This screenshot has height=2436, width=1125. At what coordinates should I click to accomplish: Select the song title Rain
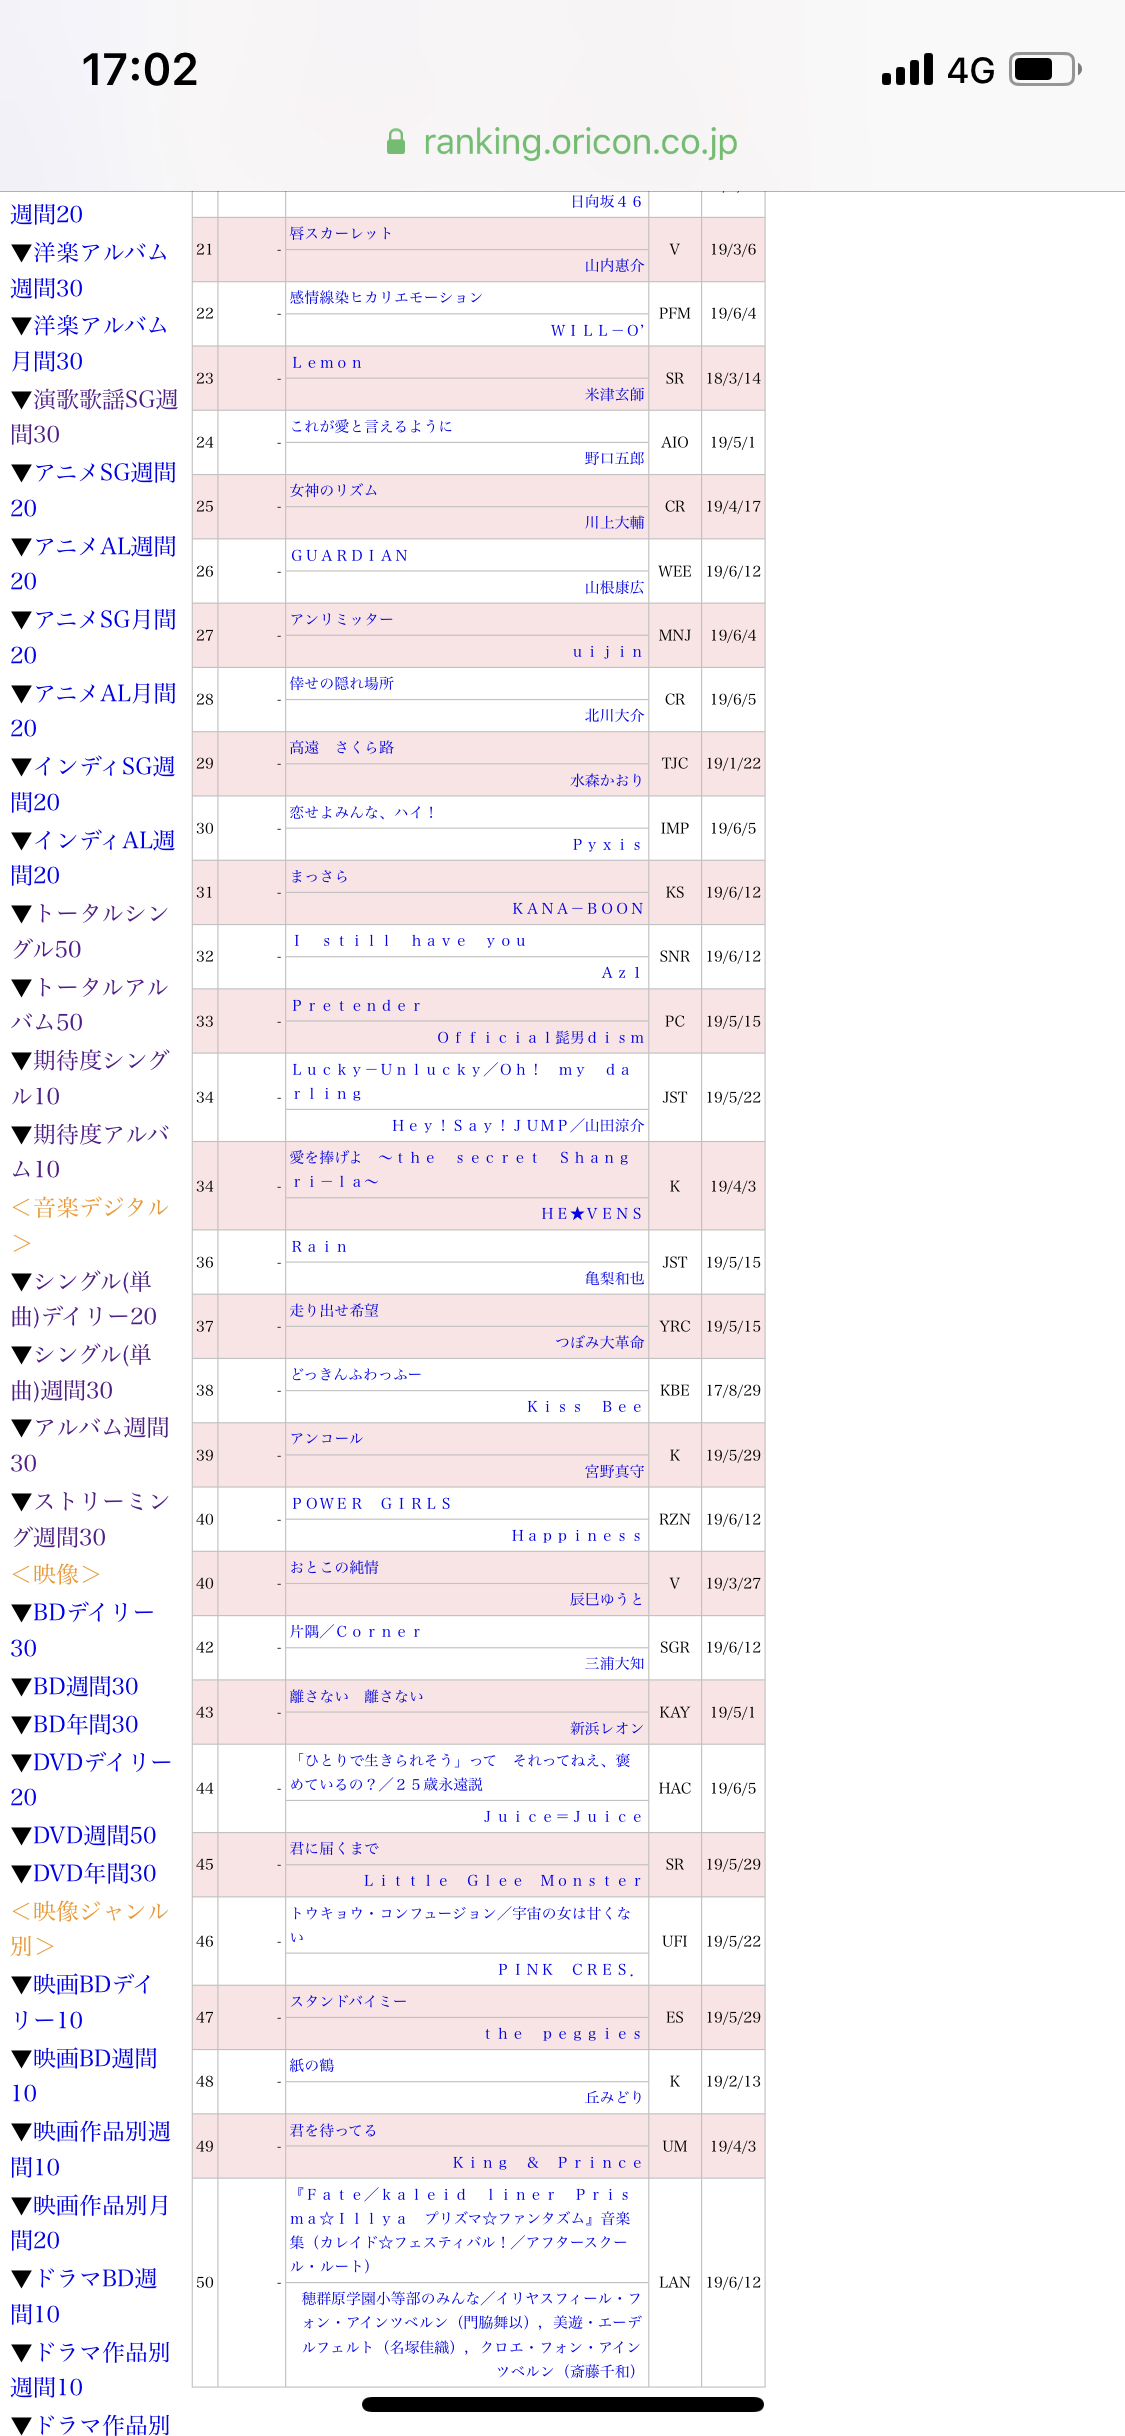320,1247
